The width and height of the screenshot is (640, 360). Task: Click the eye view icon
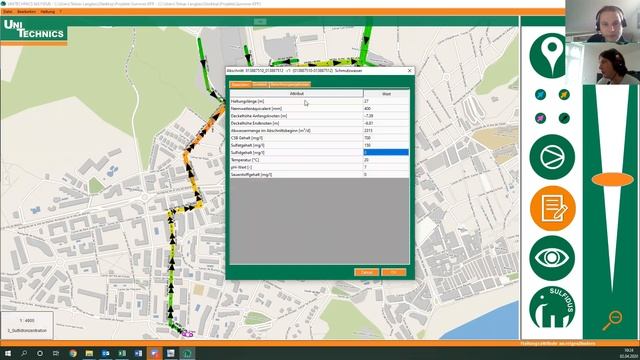(x=552, y=258)
